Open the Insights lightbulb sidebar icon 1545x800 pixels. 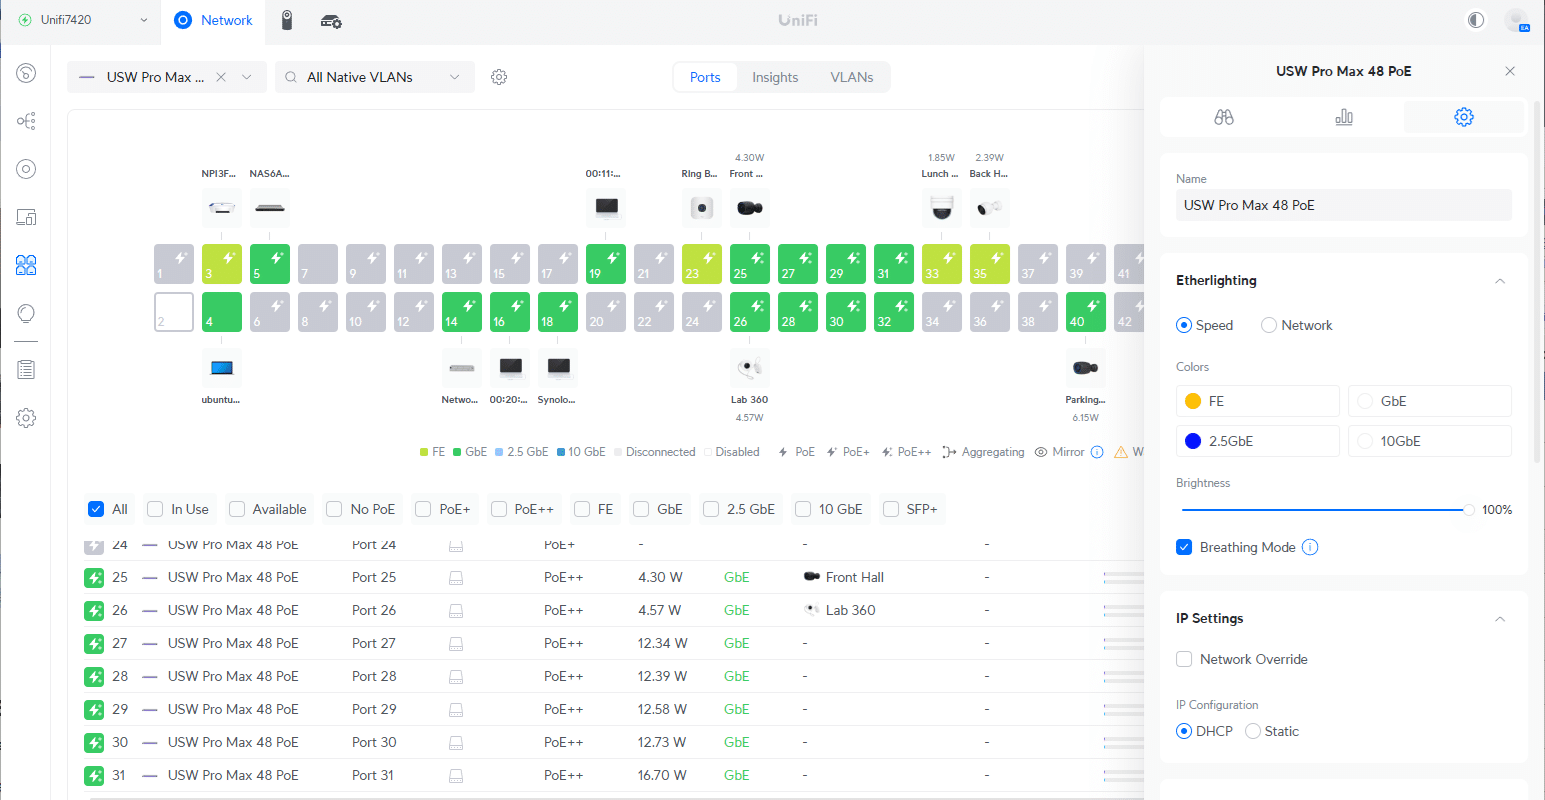click(27, 314)
